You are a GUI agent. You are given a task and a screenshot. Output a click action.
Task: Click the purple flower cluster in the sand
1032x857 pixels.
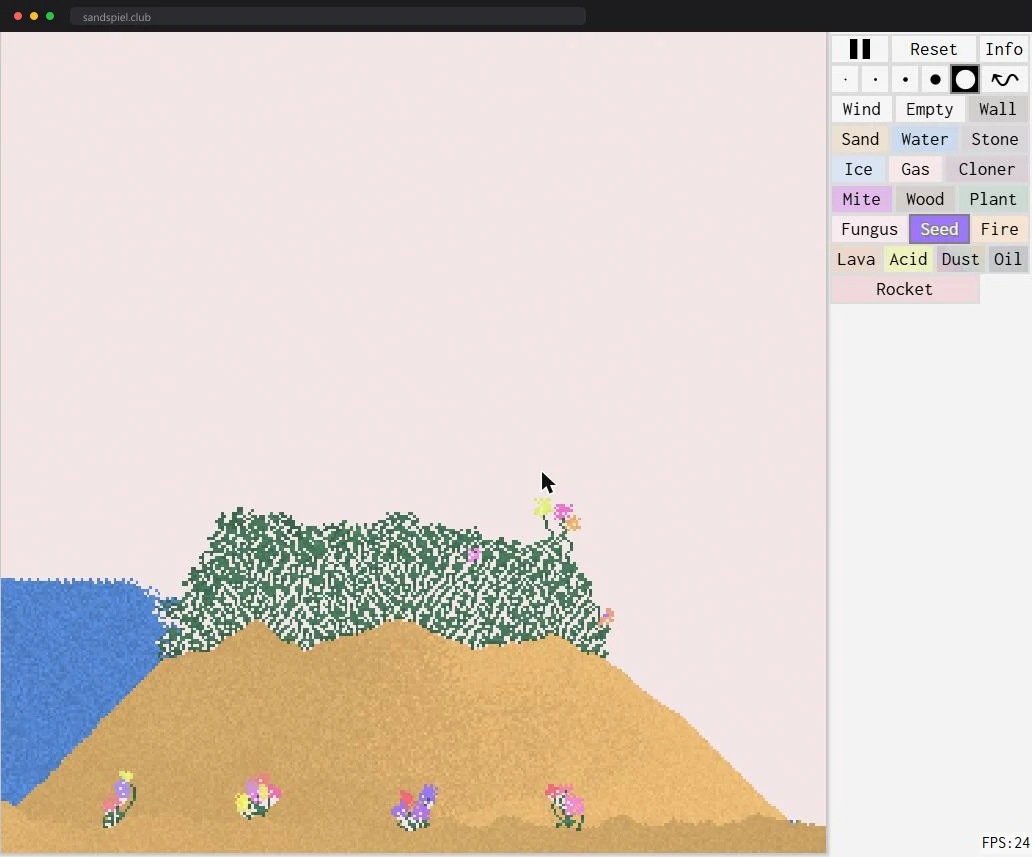[415, 807]
